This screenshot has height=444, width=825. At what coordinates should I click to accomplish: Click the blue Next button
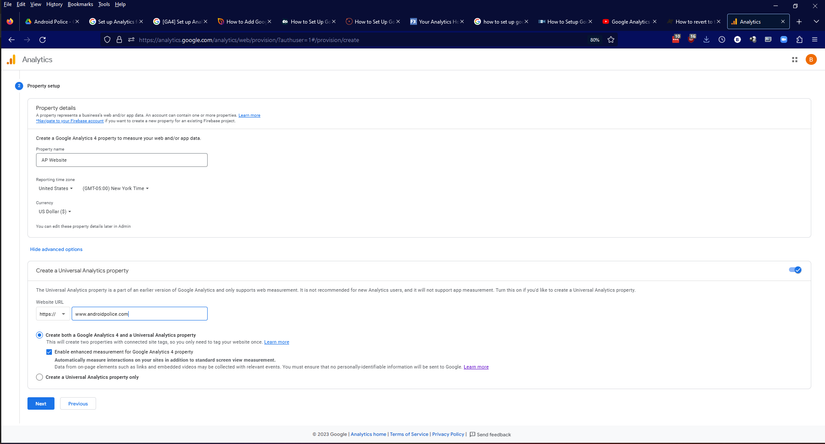click(x=41, y=403)
